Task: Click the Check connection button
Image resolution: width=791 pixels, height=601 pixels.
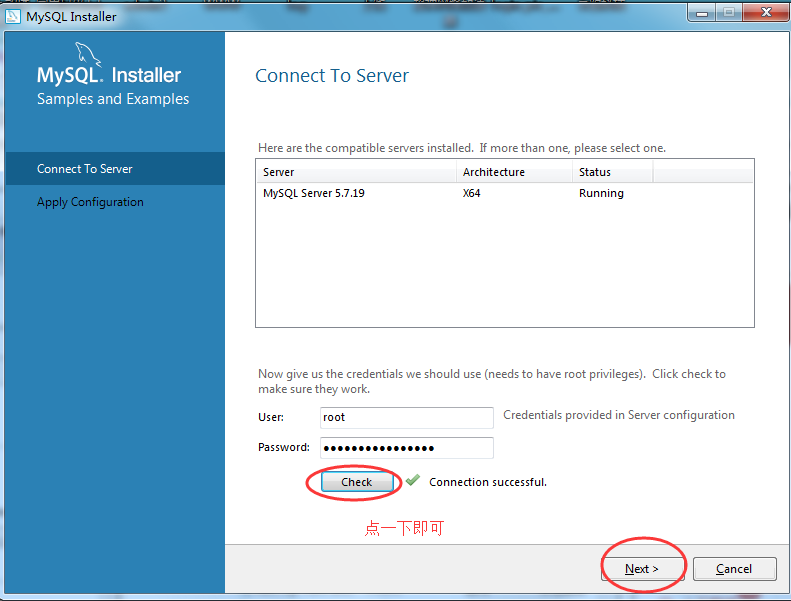Action: 357,482
